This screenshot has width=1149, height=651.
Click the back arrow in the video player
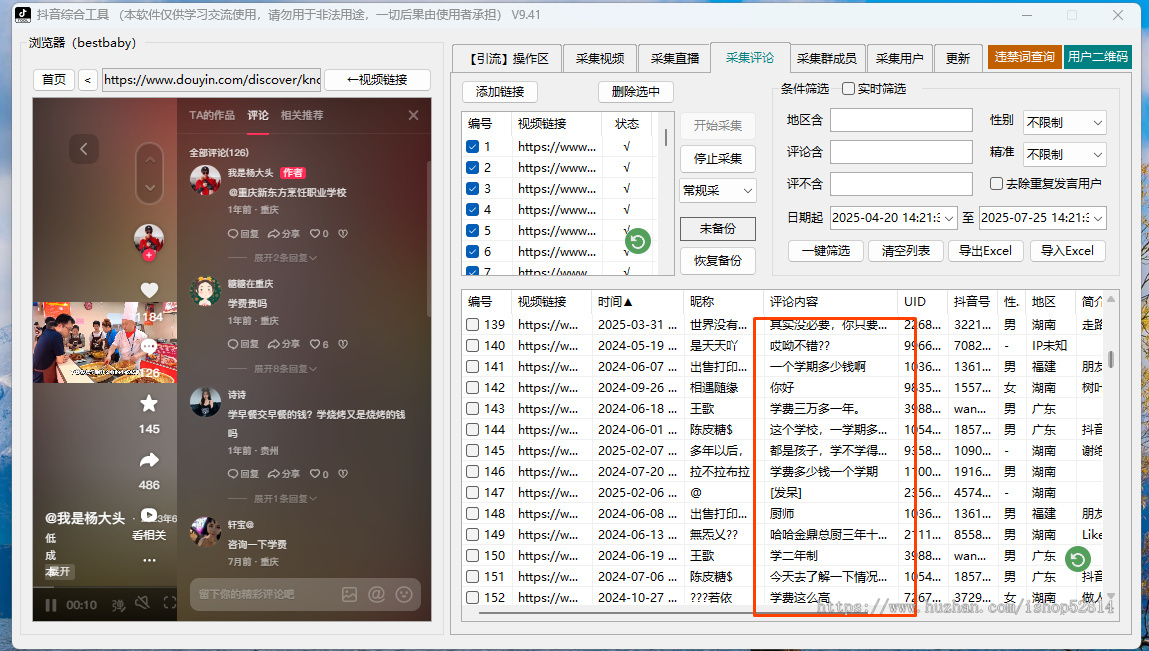coord(84,150)
